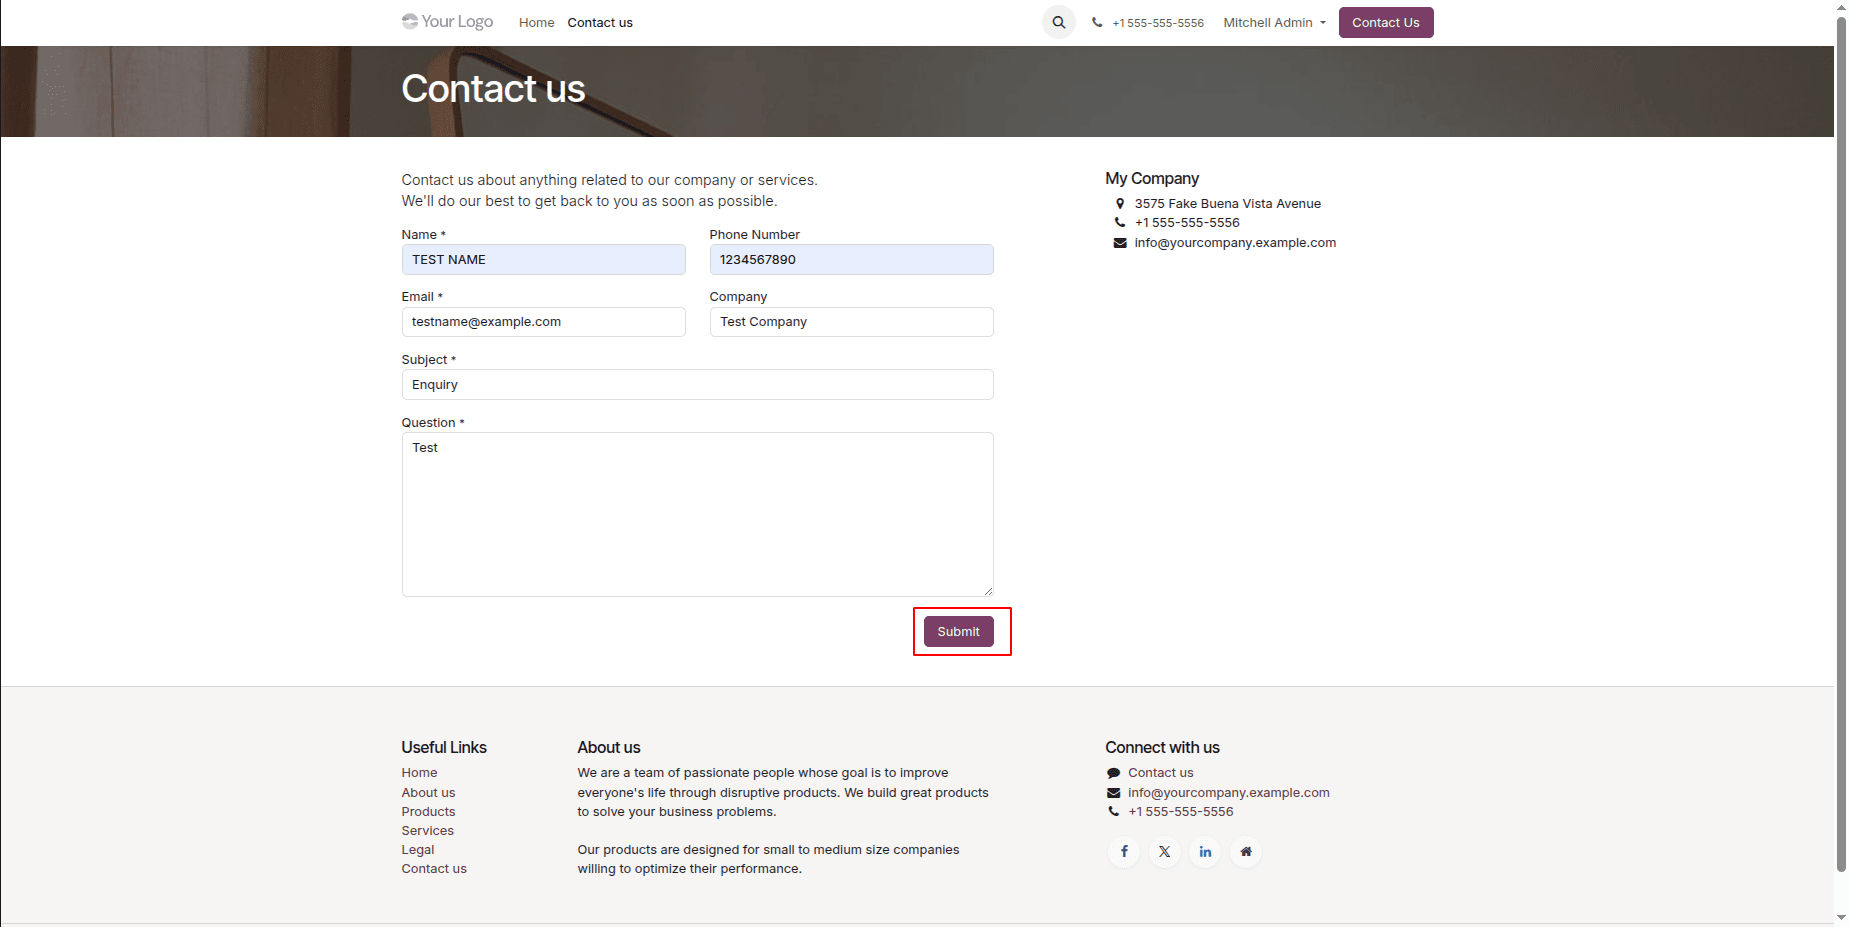Click the home icon in footer social row

[1246, 852]
